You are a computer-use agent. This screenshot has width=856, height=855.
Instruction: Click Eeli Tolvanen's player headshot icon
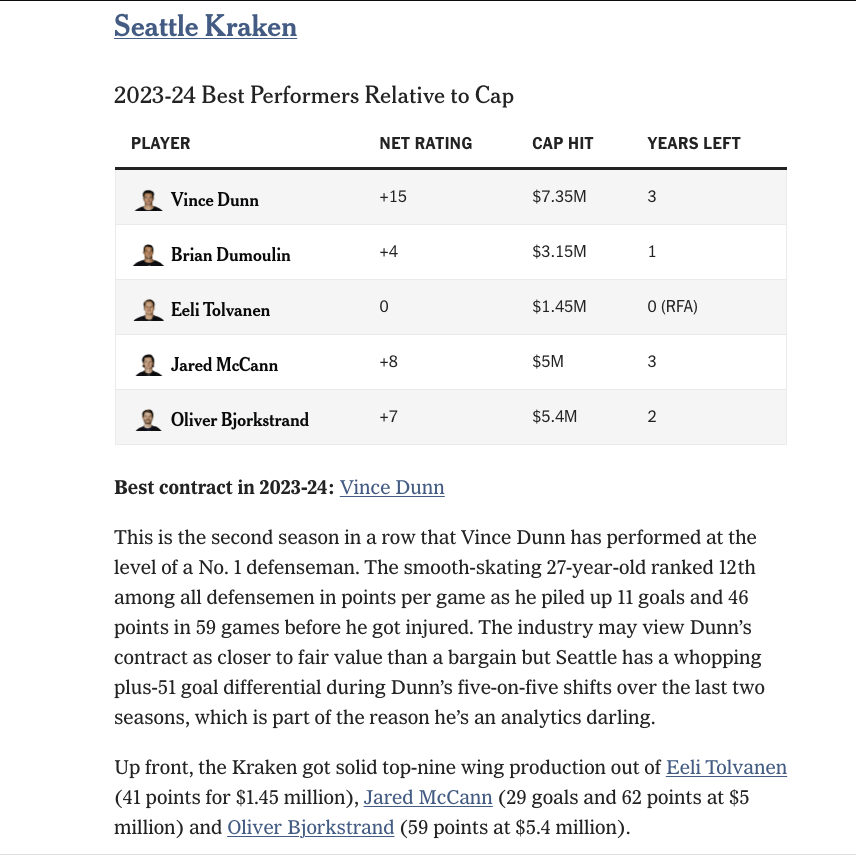pos(148,310)
